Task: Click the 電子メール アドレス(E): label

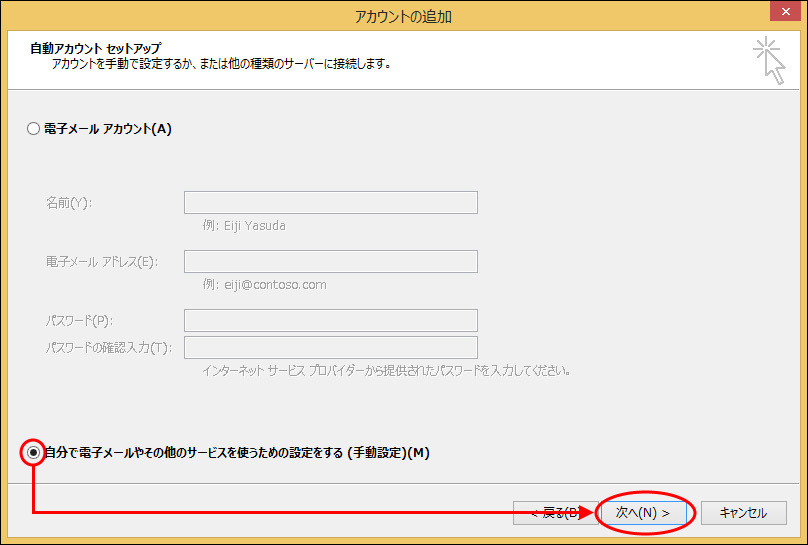Action: pyautogui.click(x=102, y=262)
